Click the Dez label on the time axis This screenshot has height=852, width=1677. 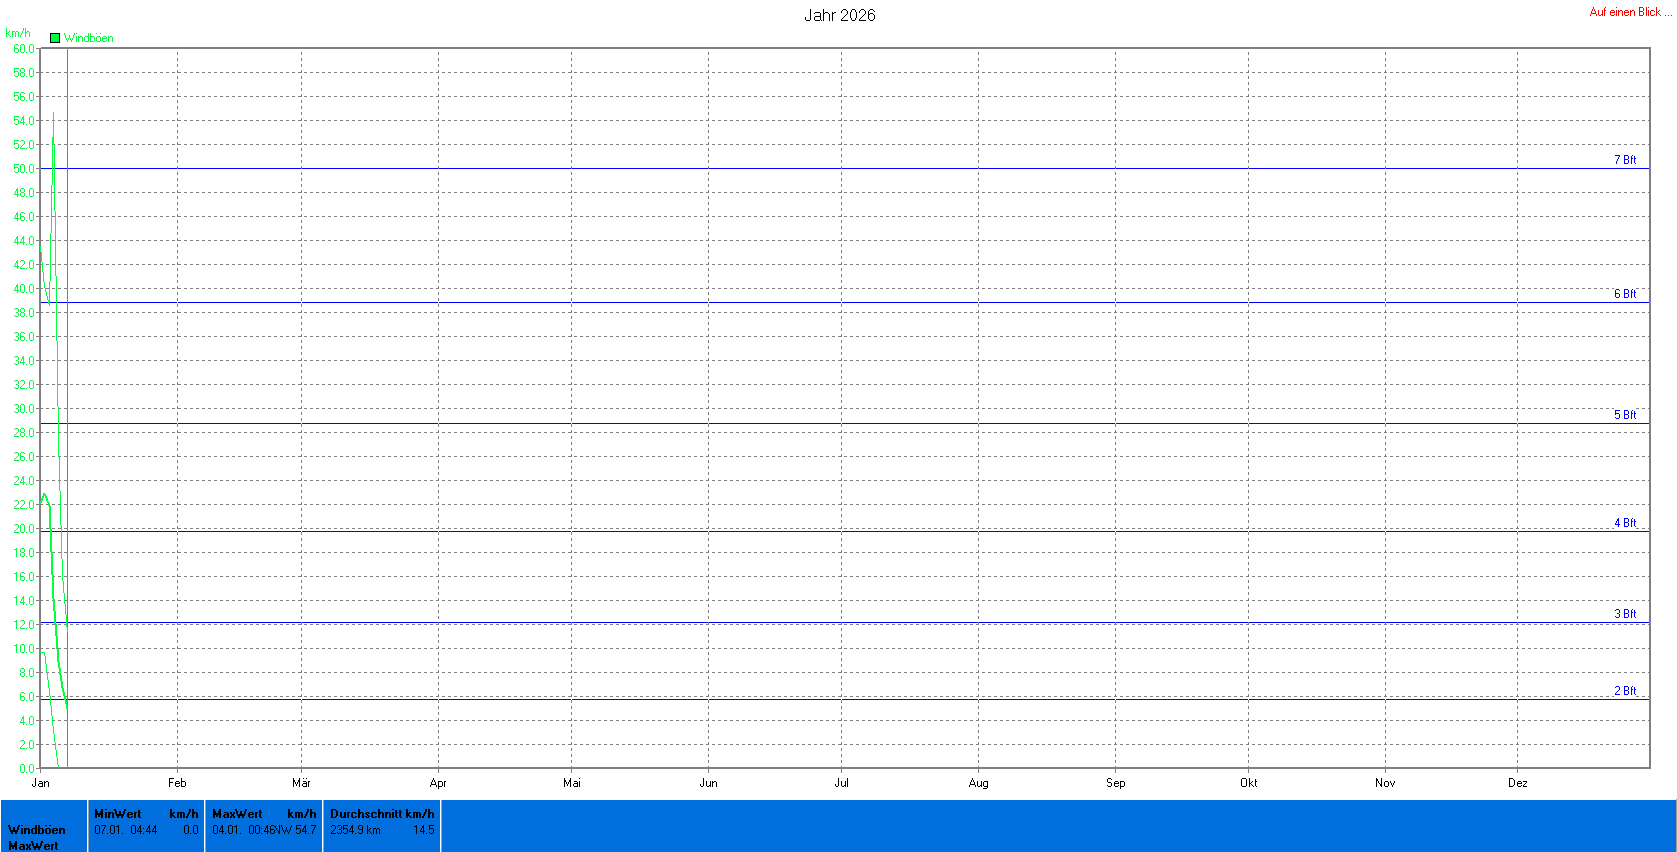[1517, 783]
